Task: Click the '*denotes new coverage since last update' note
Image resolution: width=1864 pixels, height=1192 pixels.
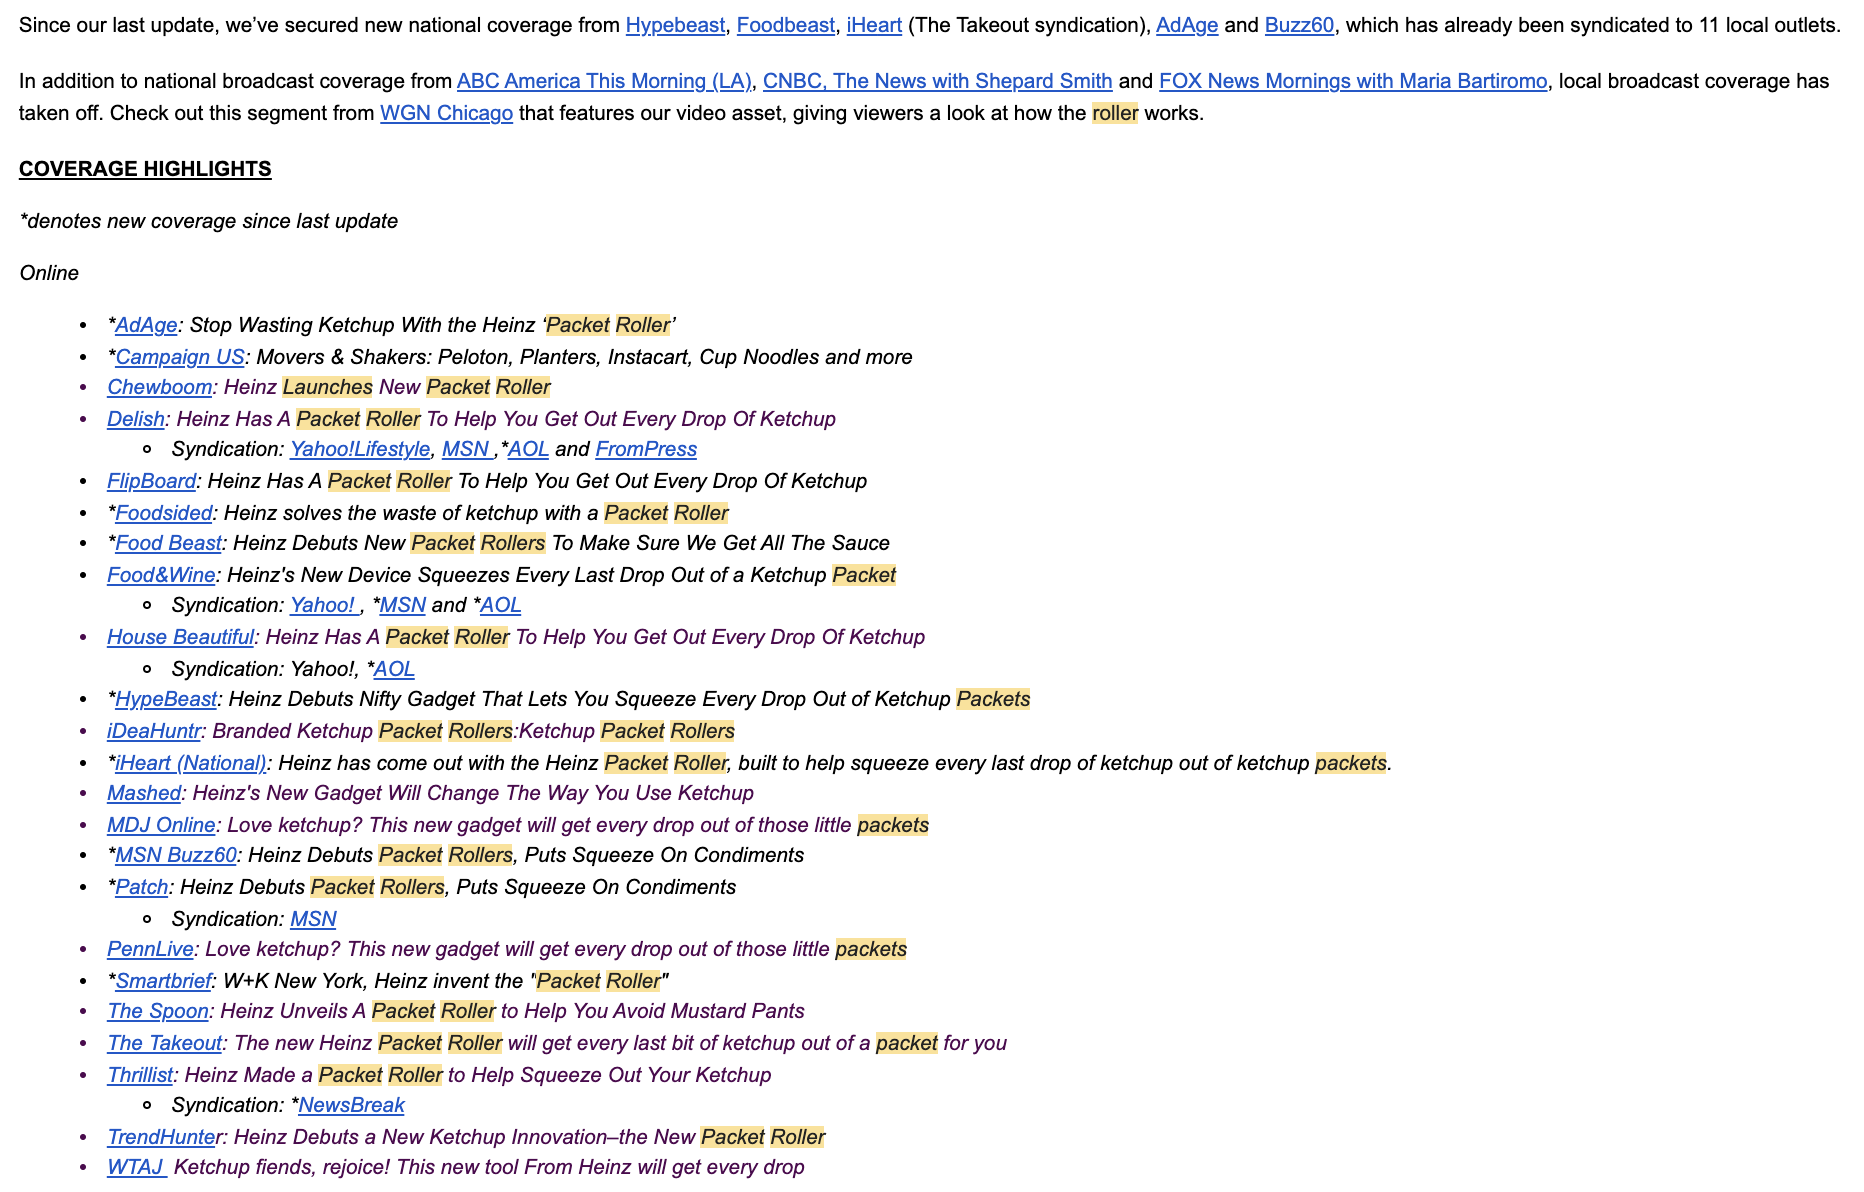Action: point(209,221)
